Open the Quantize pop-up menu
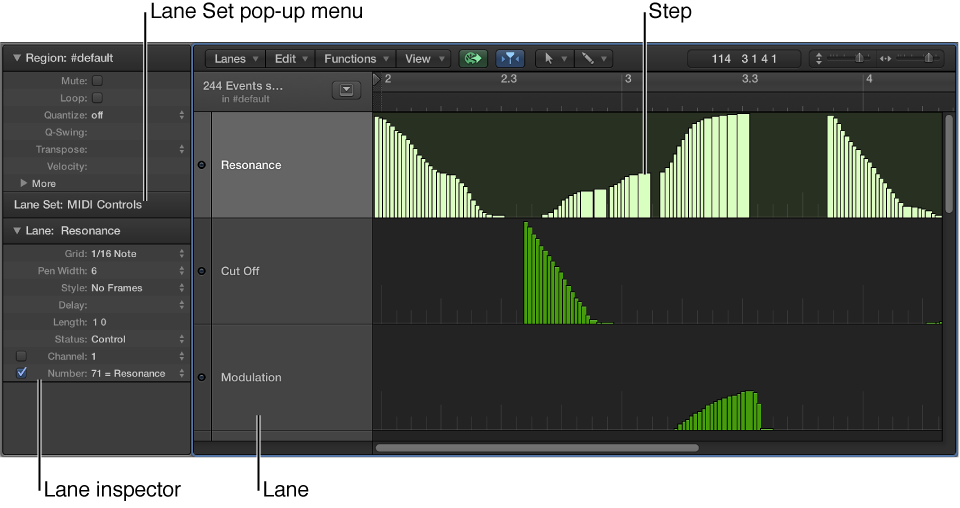The height and width of the screenshot is (508, 960). tap(181, 115)
